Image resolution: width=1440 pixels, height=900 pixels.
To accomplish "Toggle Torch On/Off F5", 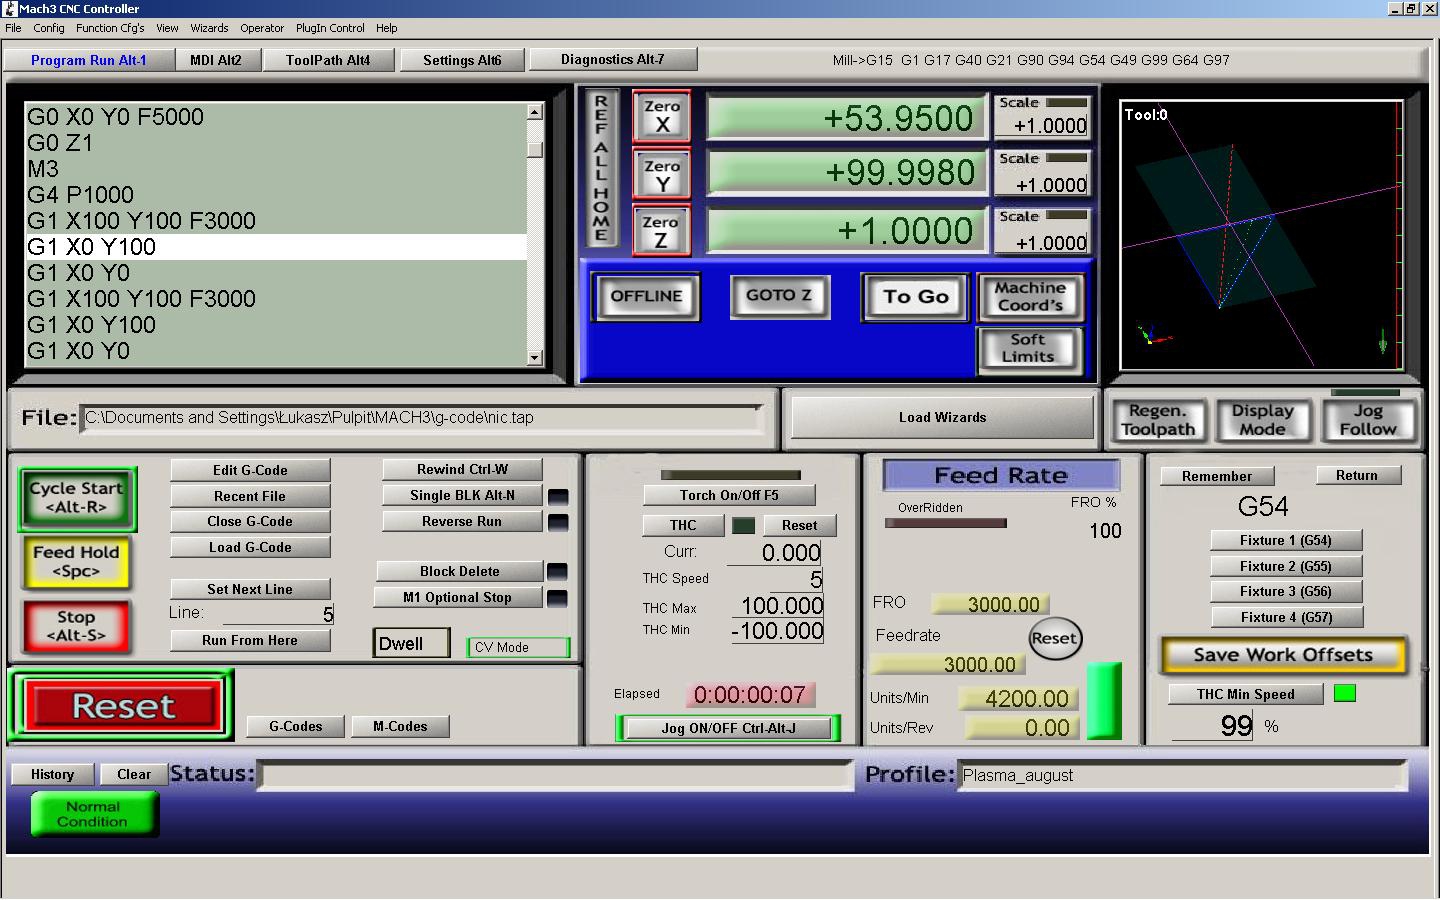I will [x=729, y=495].
